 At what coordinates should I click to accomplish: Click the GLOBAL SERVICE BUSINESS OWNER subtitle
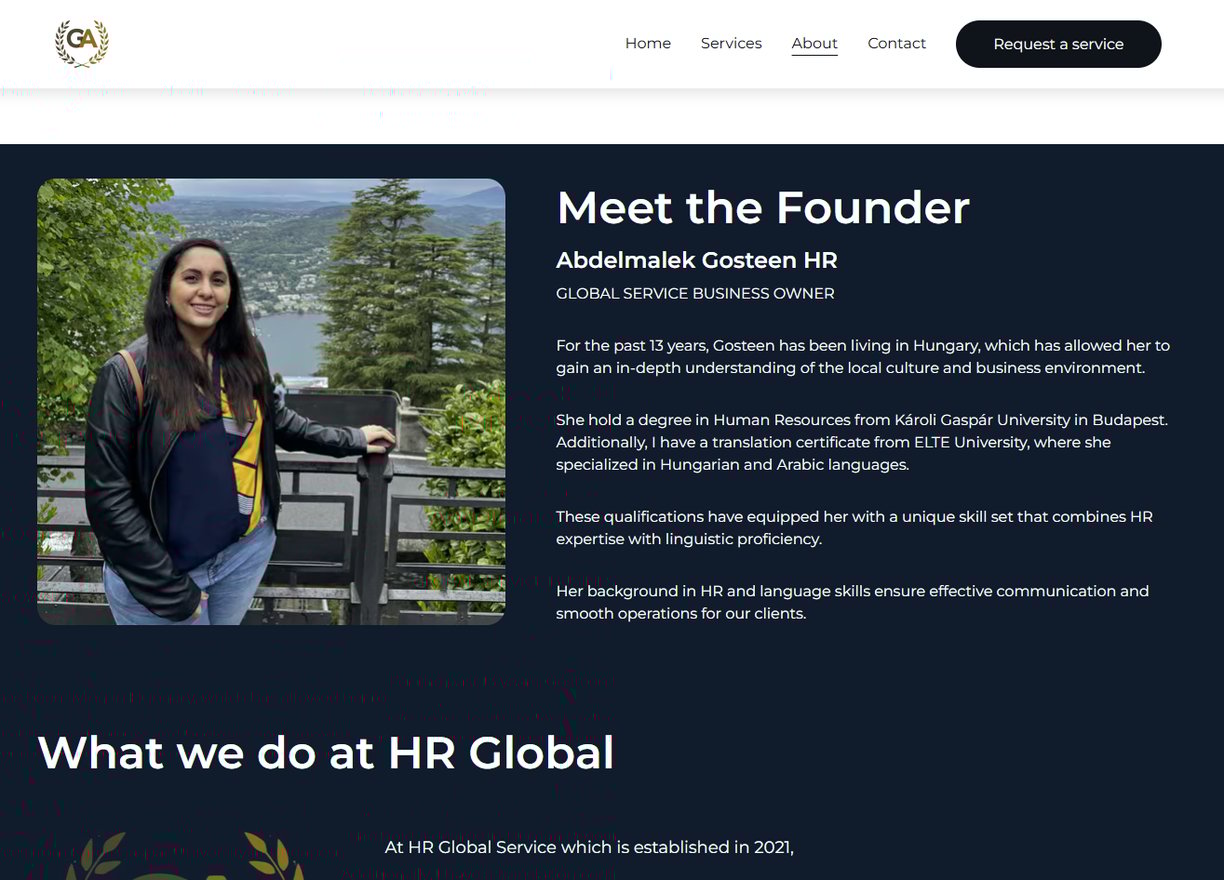click(695, 294)
